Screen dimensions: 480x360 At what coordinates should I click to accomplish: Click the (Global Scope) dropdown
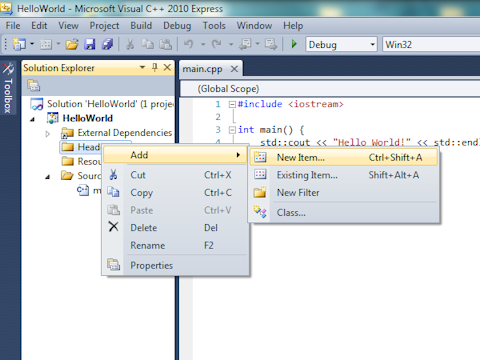coord(330,89)
